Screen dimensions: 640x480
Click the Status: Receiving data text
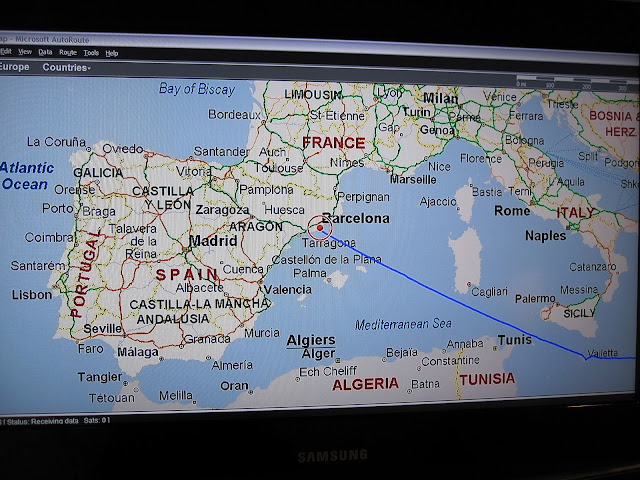pos(42,421)
